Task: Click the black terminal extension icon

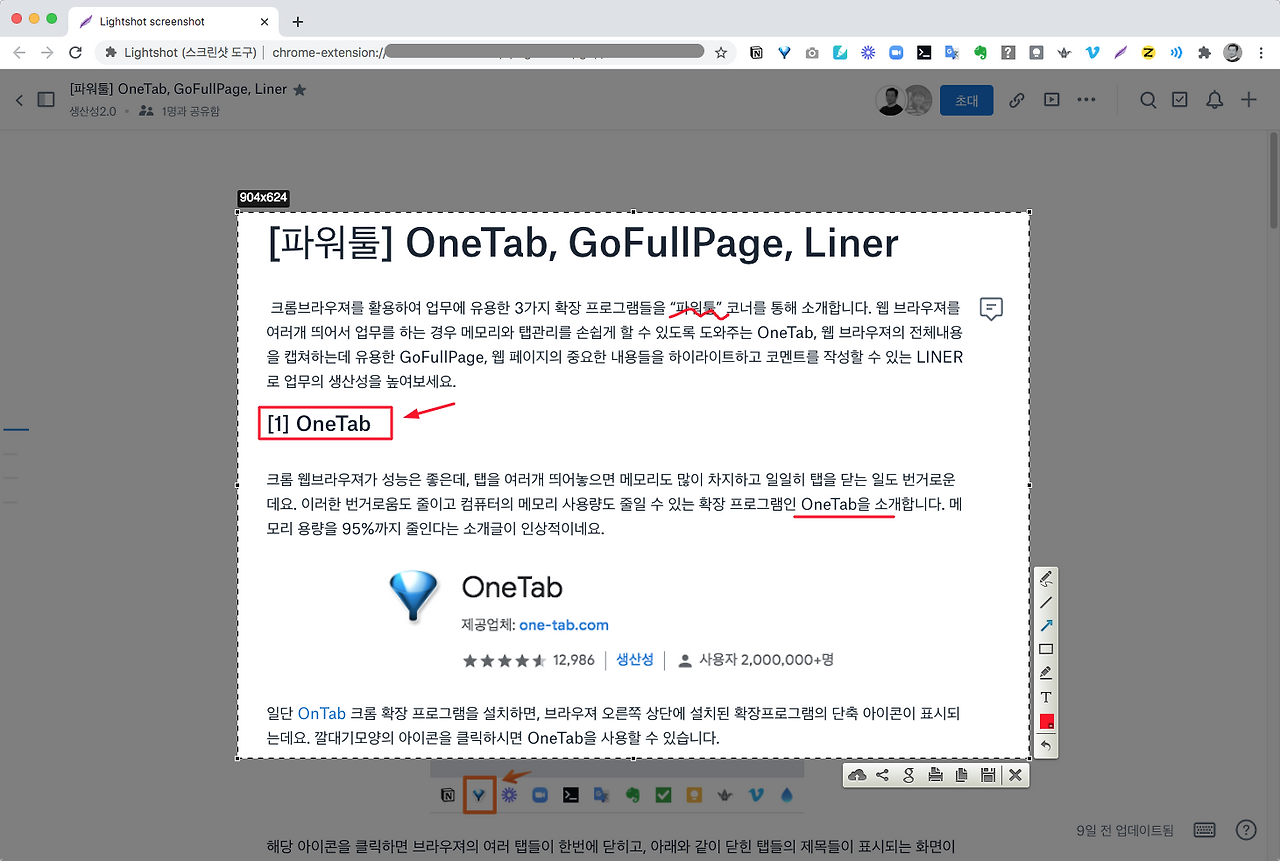Action: [x=925, y=52]
